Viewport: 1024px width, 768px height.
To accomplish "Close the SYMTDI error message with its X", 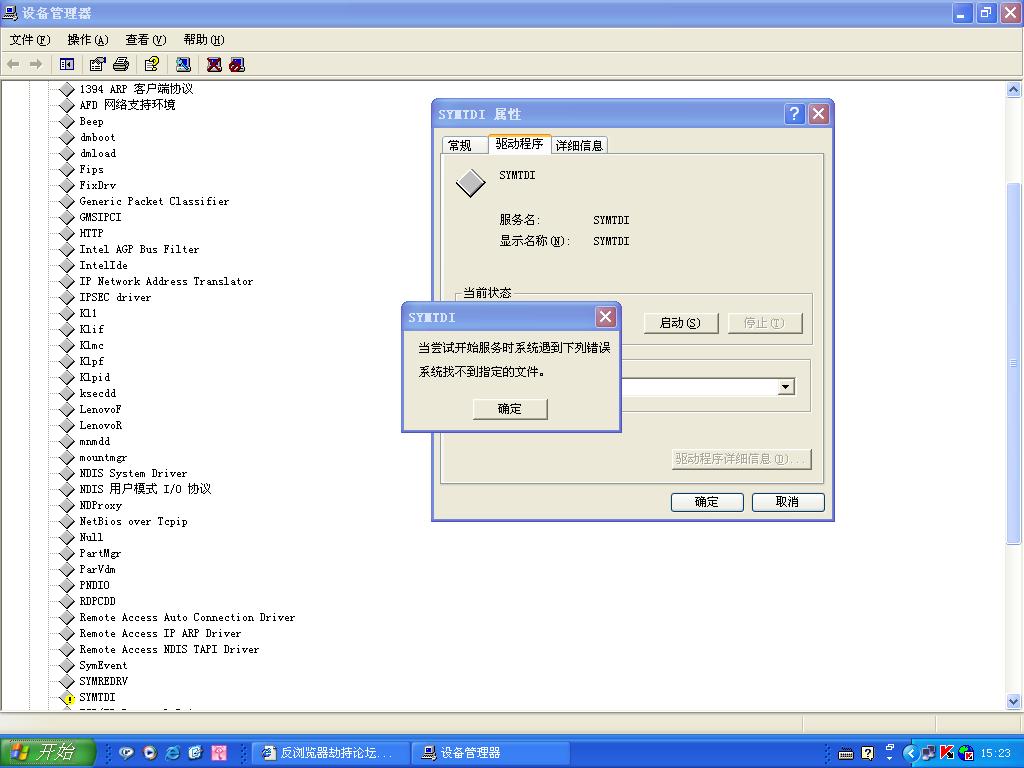I will point(605,317).
